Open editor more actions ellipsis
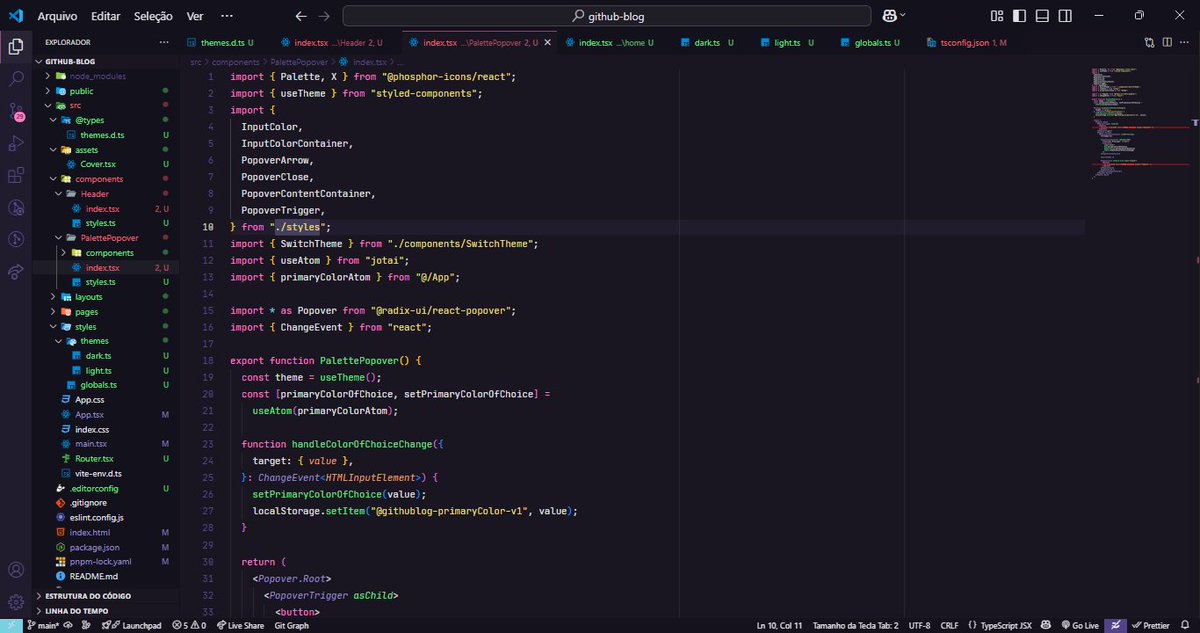 click(x=1185, y=43)
